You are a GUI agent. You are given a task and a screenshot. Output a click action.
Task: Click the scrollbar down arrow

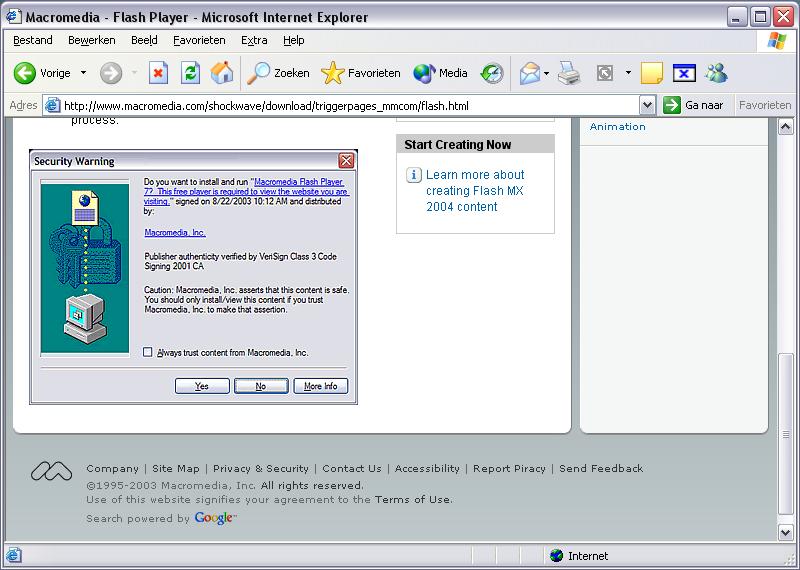785,532
